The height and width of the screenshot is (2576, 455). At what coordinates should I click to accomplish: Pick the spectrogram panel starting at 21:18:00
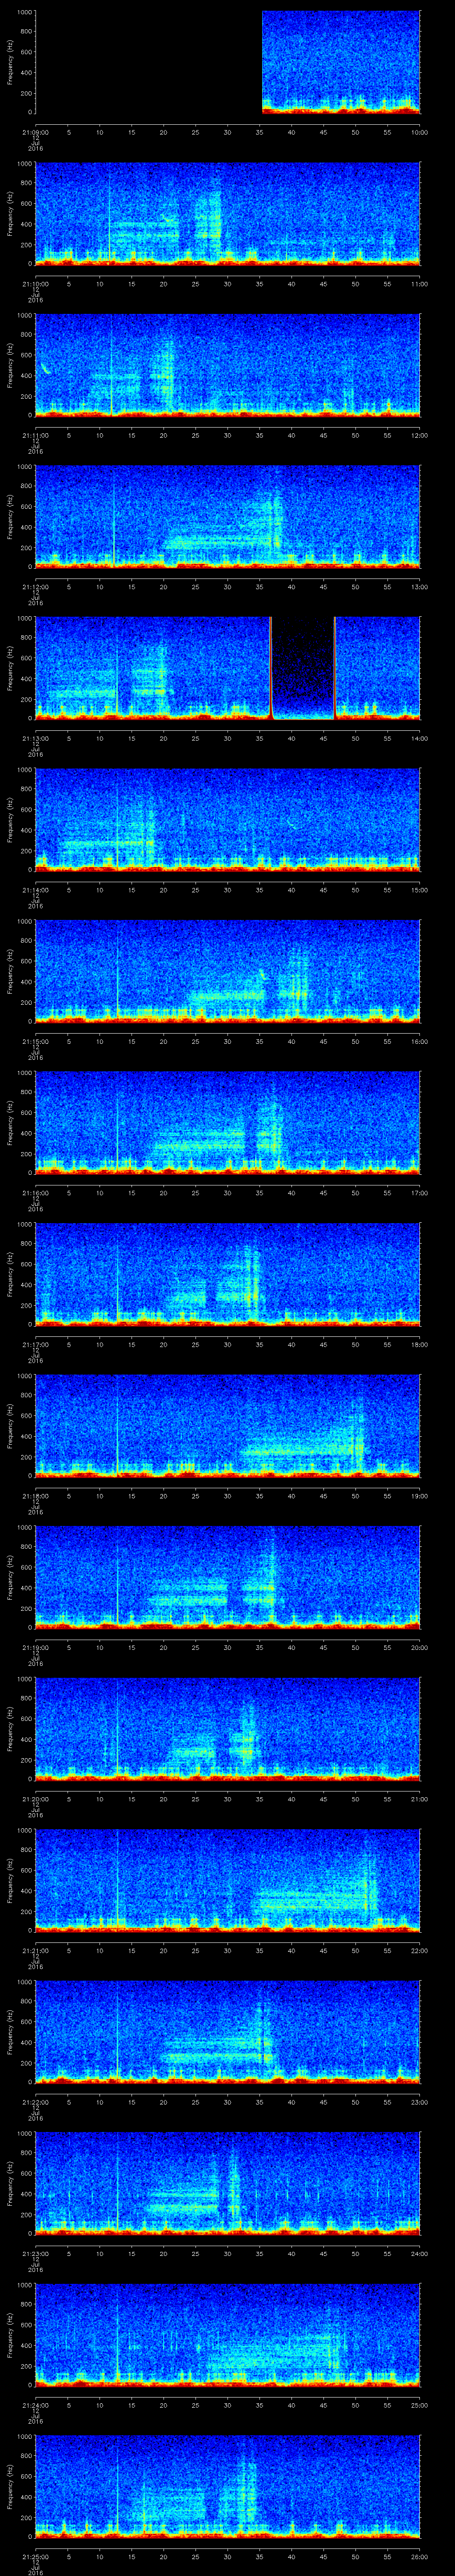pyautogui.click(x=228, y=1425)
